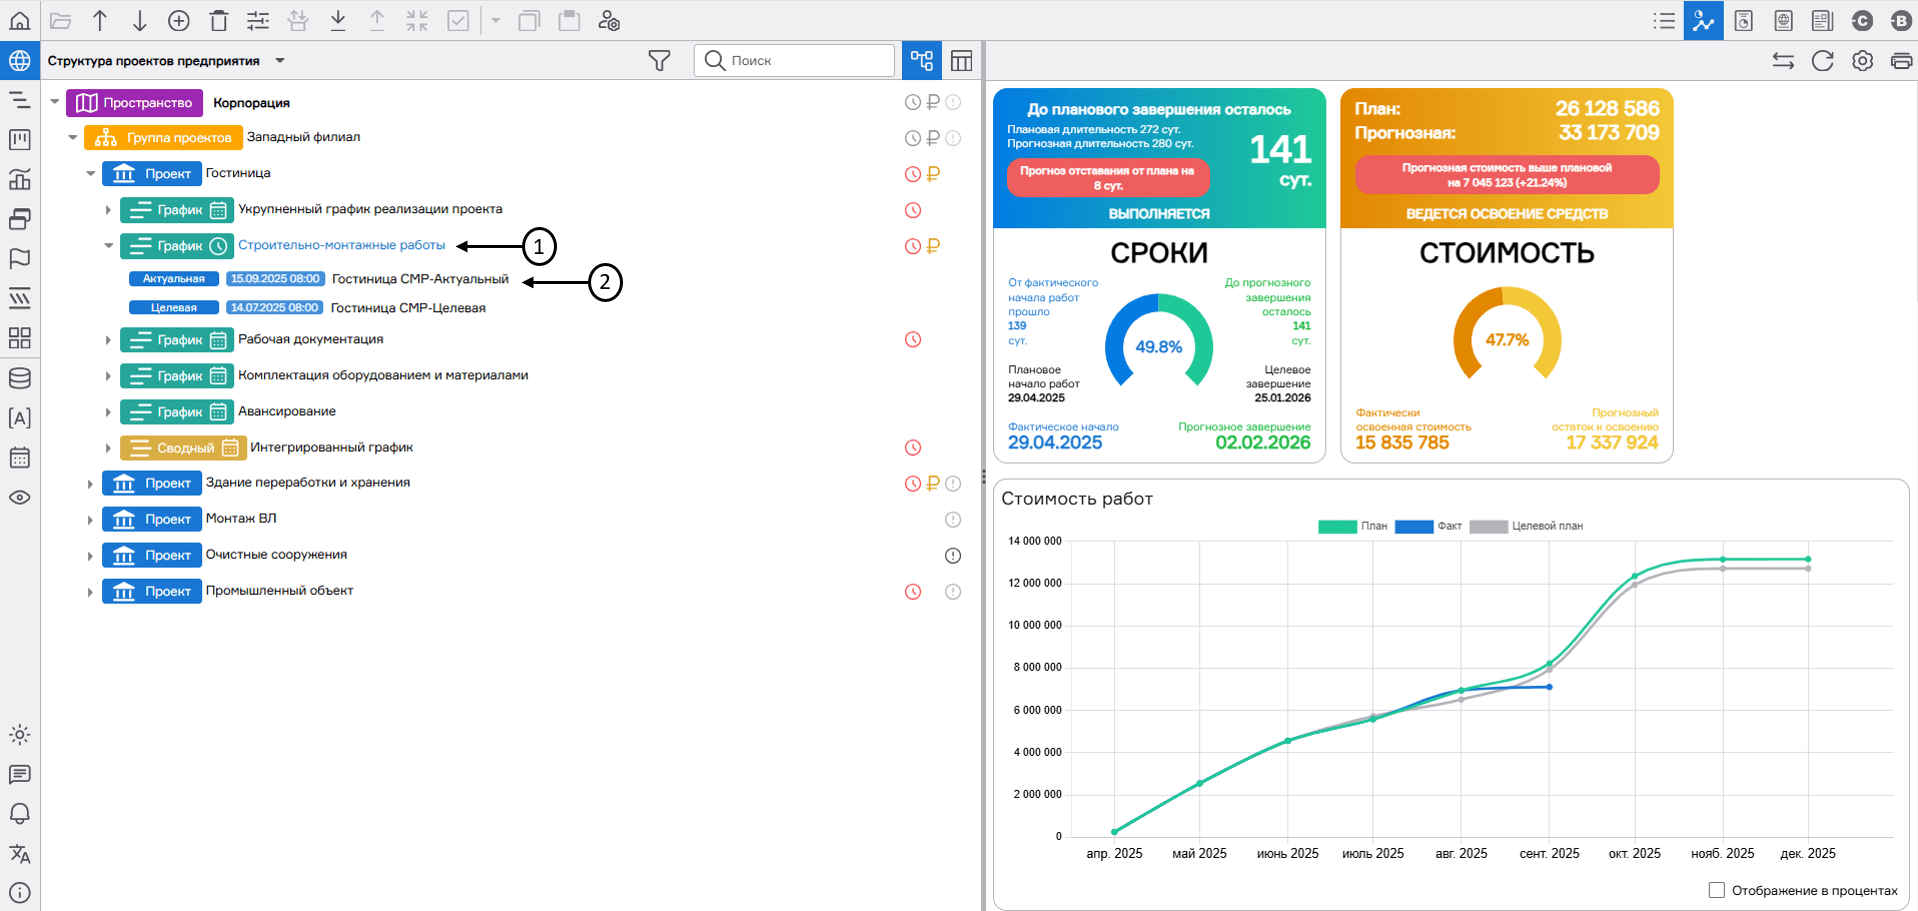Select Гостиница СМР-Целевая version
1918x911 pixels.
408,308
